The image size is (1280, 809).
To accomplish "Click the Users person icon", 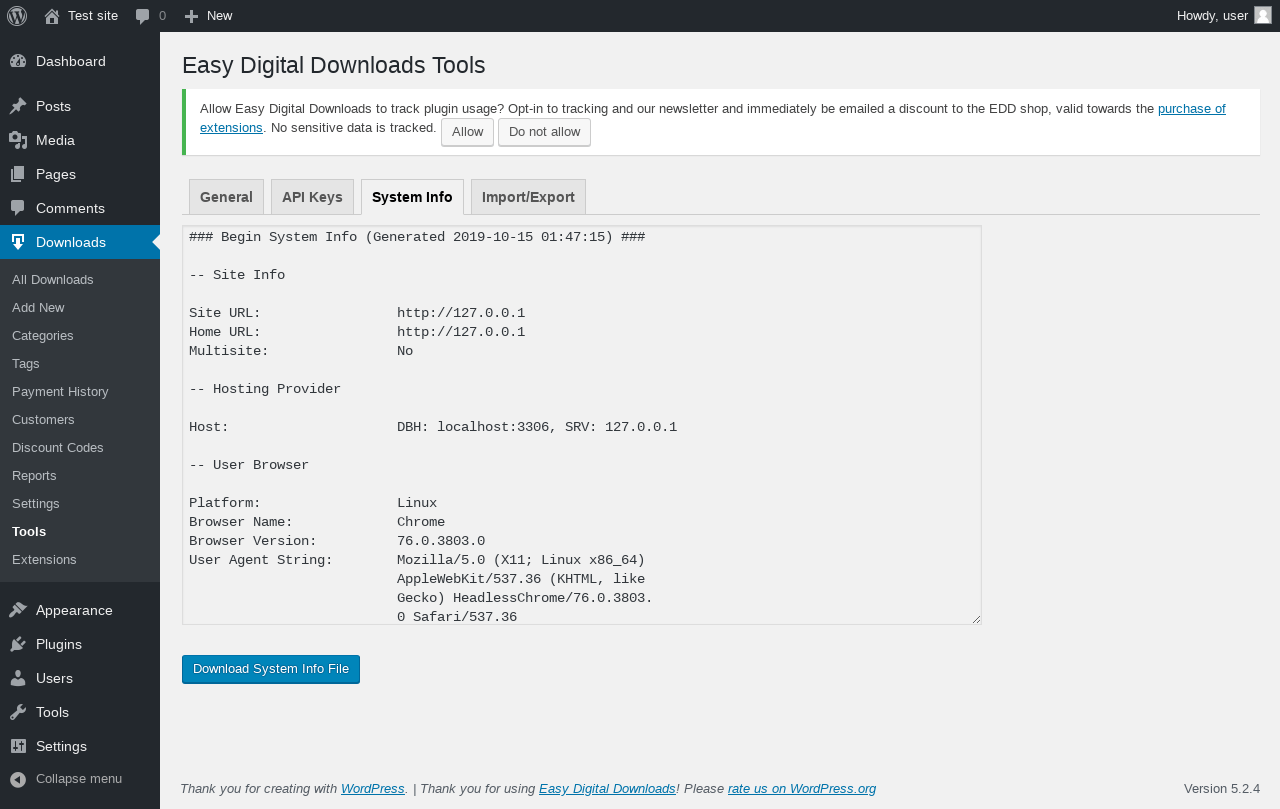I will click(x=18, y=678).
